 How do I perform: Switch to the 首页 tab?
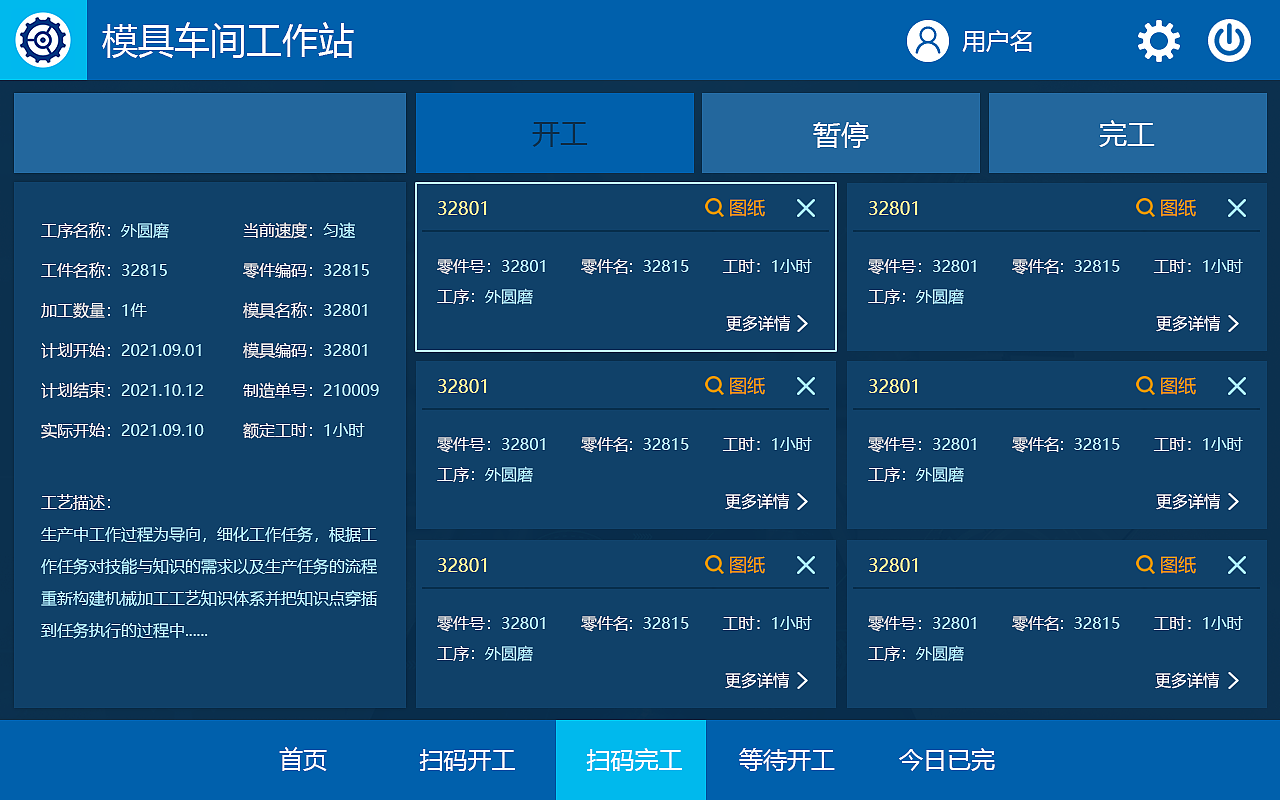303,760
